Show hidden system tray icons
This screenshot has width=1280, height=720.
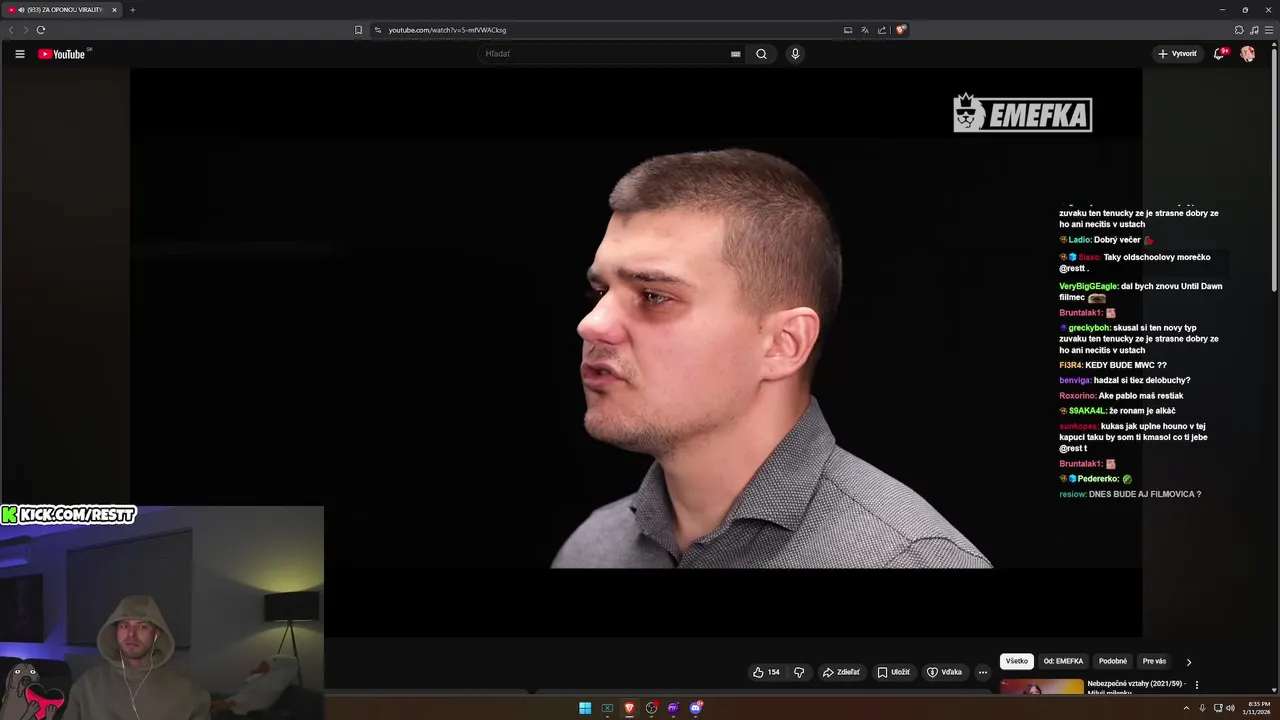click(1186, 708)
